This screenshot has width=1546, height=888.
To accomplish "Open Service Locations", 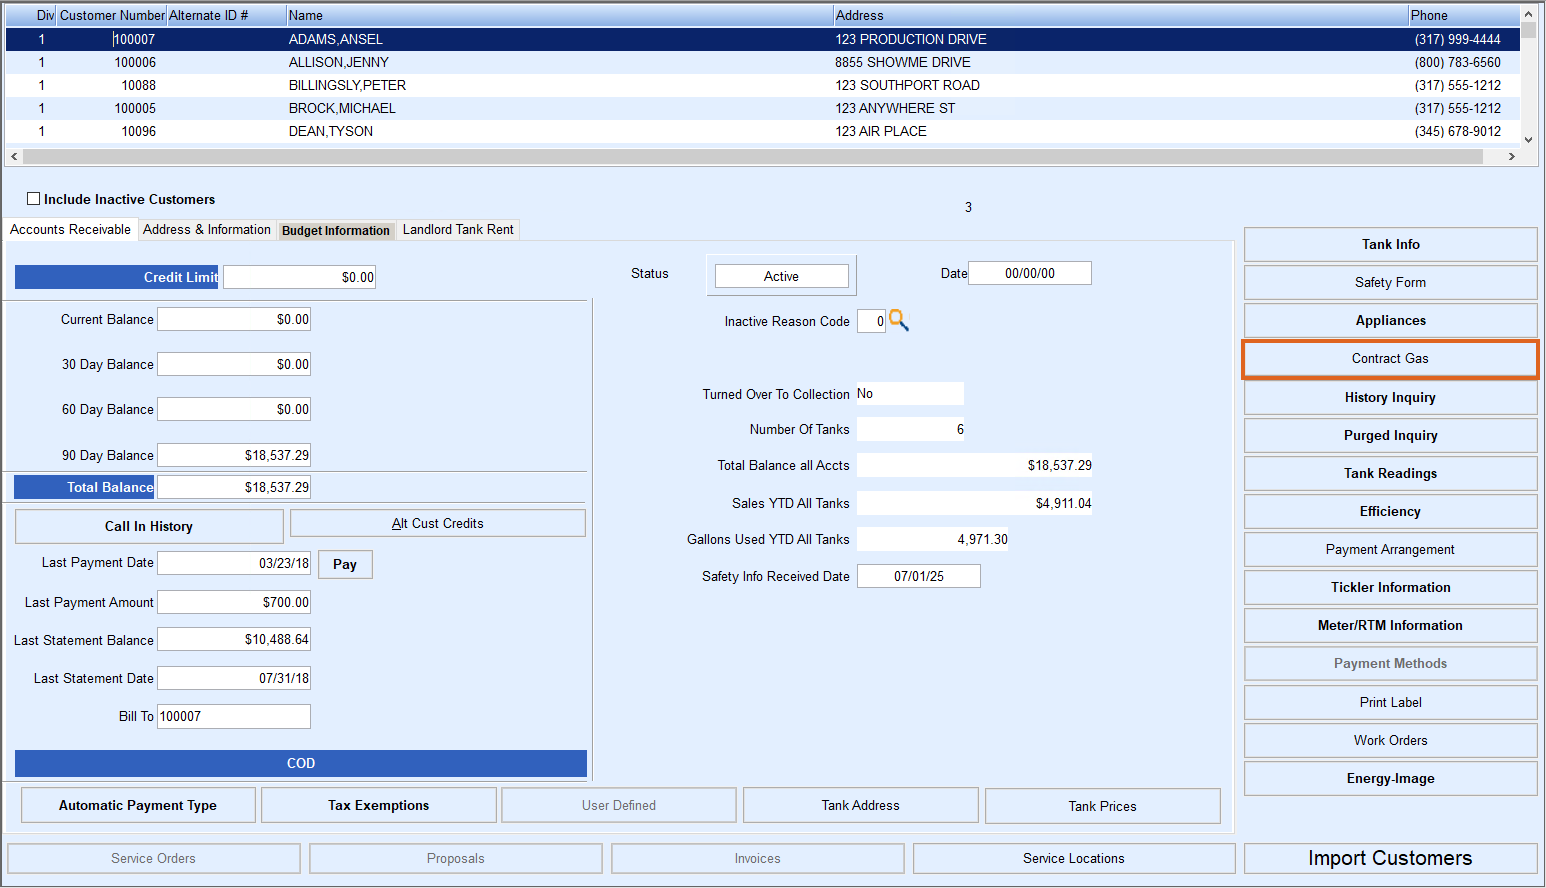I will pos(1073,859).
